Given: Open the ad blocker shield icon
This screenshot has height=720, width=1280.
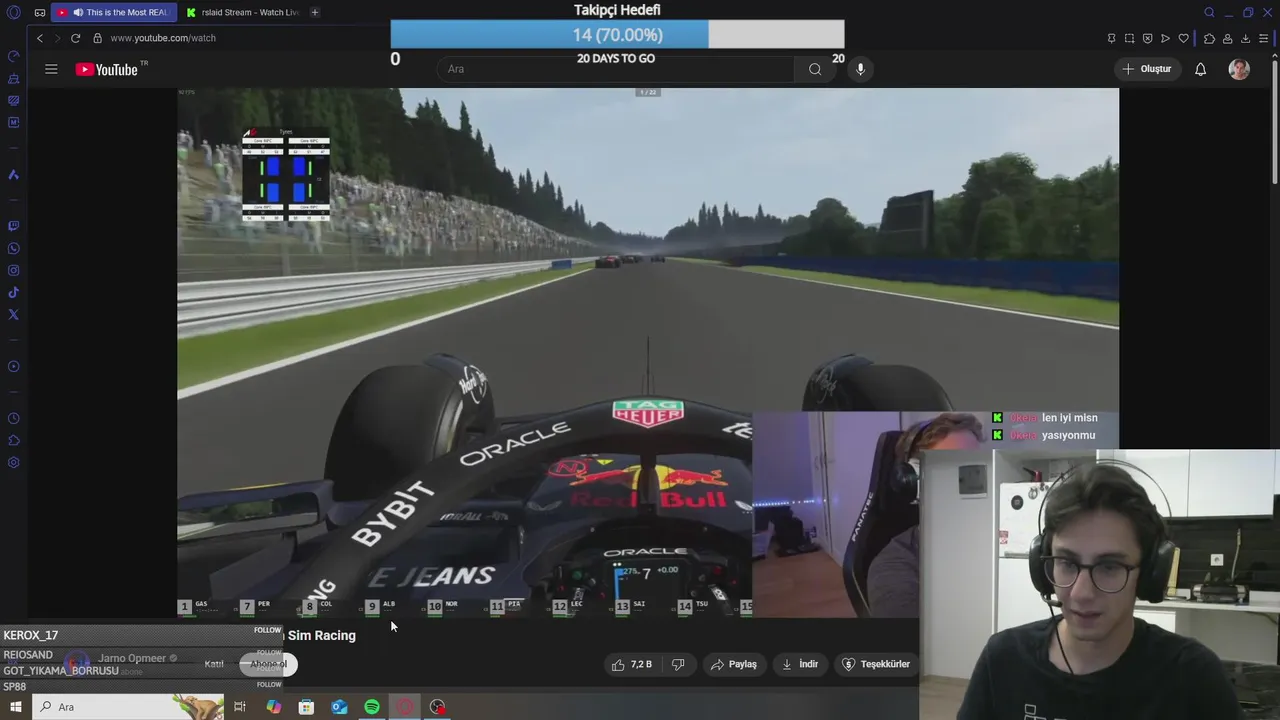Looking at the screenshot, I should tap(1147, 39).
